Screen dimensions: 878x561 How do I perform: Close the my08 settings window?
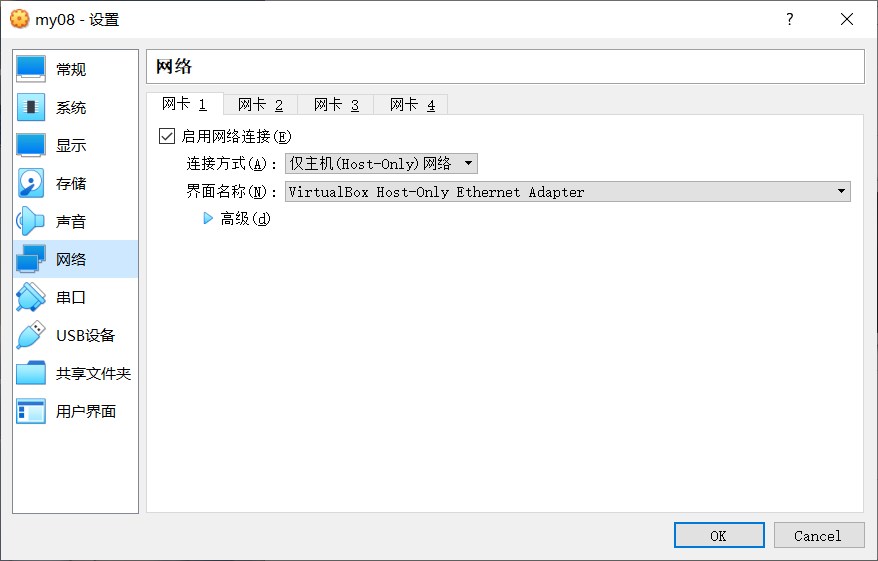847,19
